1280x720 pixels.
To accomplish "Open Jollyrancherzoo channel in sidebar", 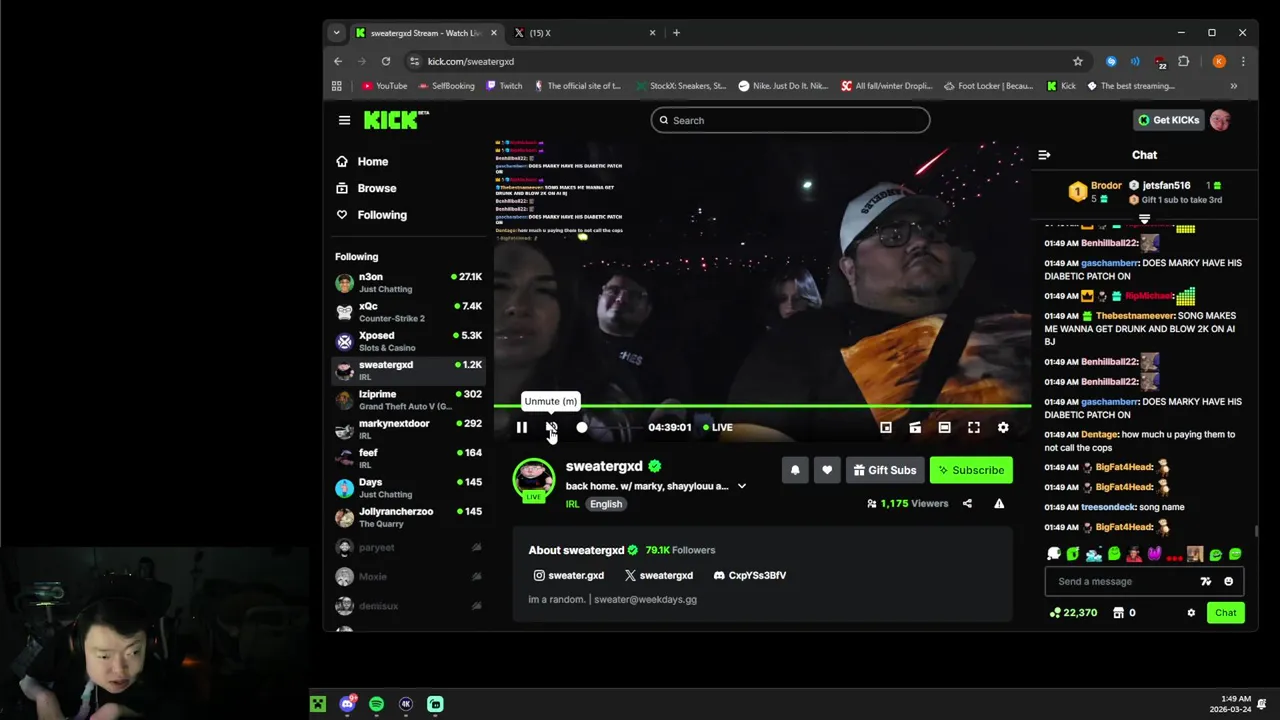I will [x=409, y=517].
